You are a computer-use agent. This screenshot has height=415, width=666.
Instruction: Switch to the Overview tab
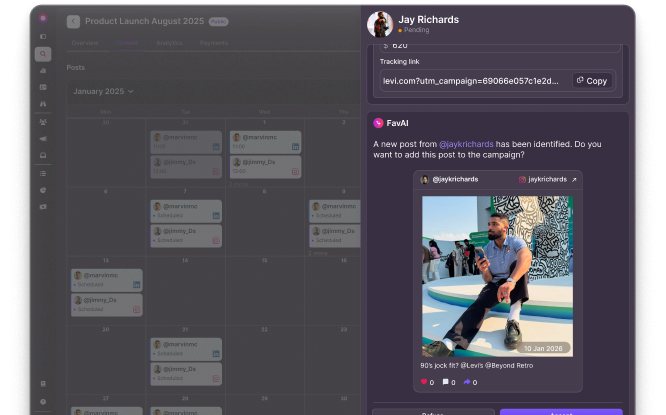coord(85,43)
